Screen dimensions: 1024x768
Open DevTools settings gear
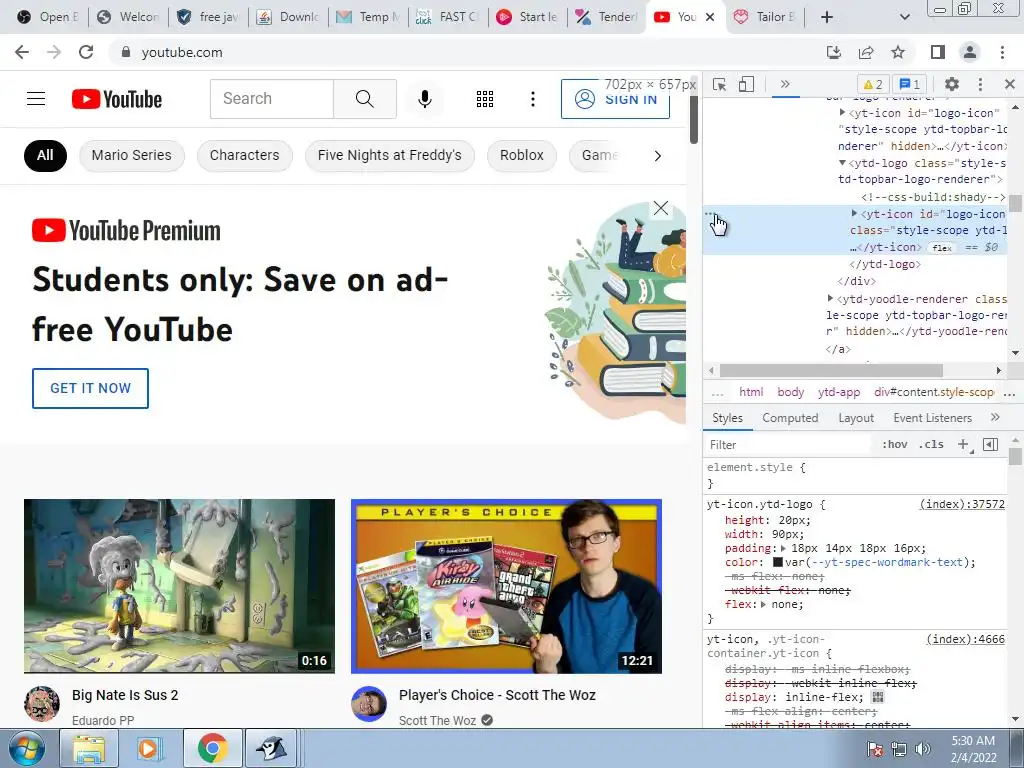952,84
